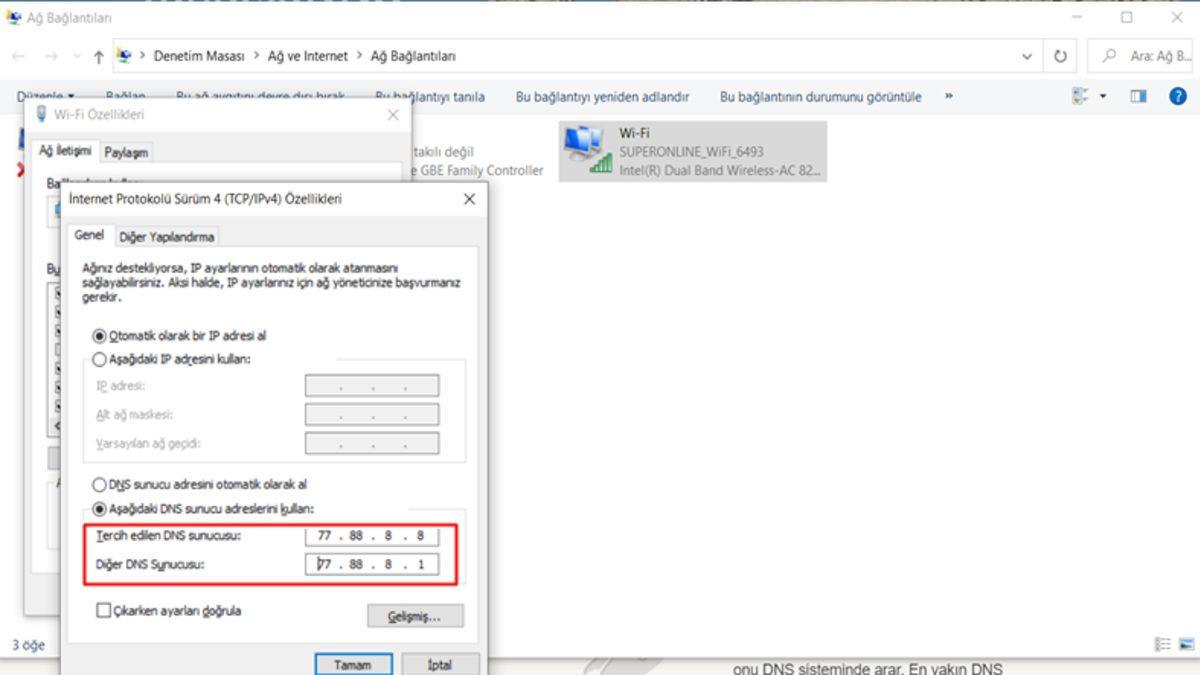1200x675 pixels.
Task: Select 'Aşağıdaki IP adresini kullan' option
Action: coord(99,359)
